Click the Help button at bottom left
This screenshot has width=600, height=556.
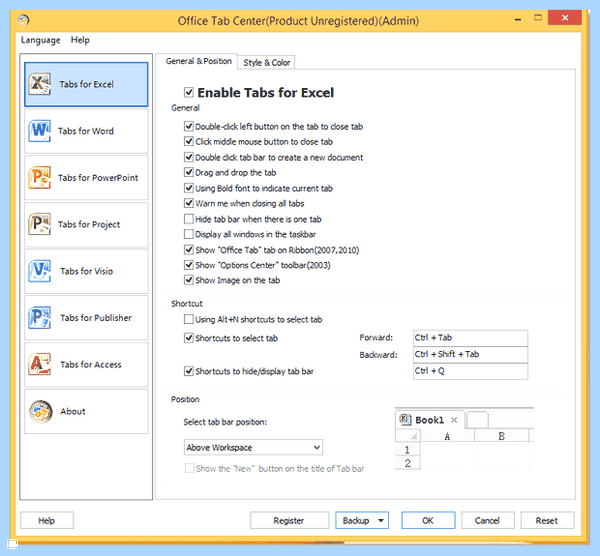click(x=47, y=520)
